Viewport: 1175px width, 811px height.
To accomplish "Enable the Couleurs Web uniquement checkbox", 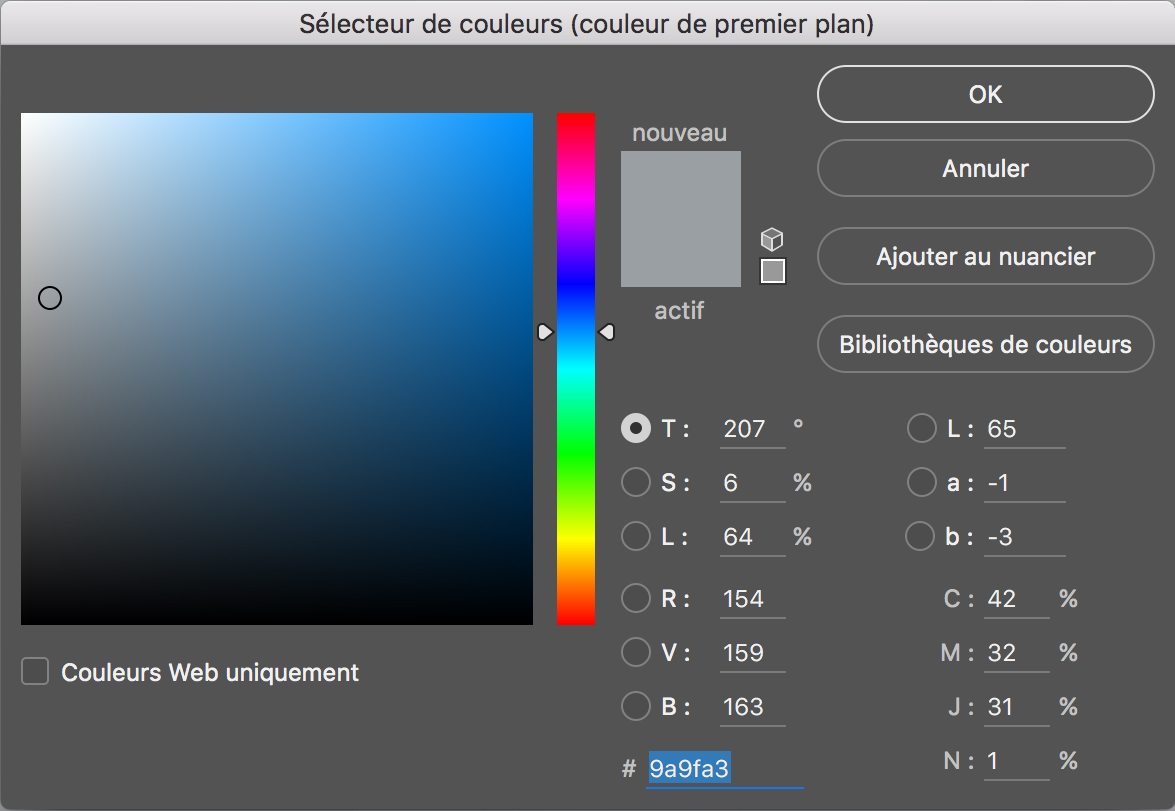I will (35, 672).
